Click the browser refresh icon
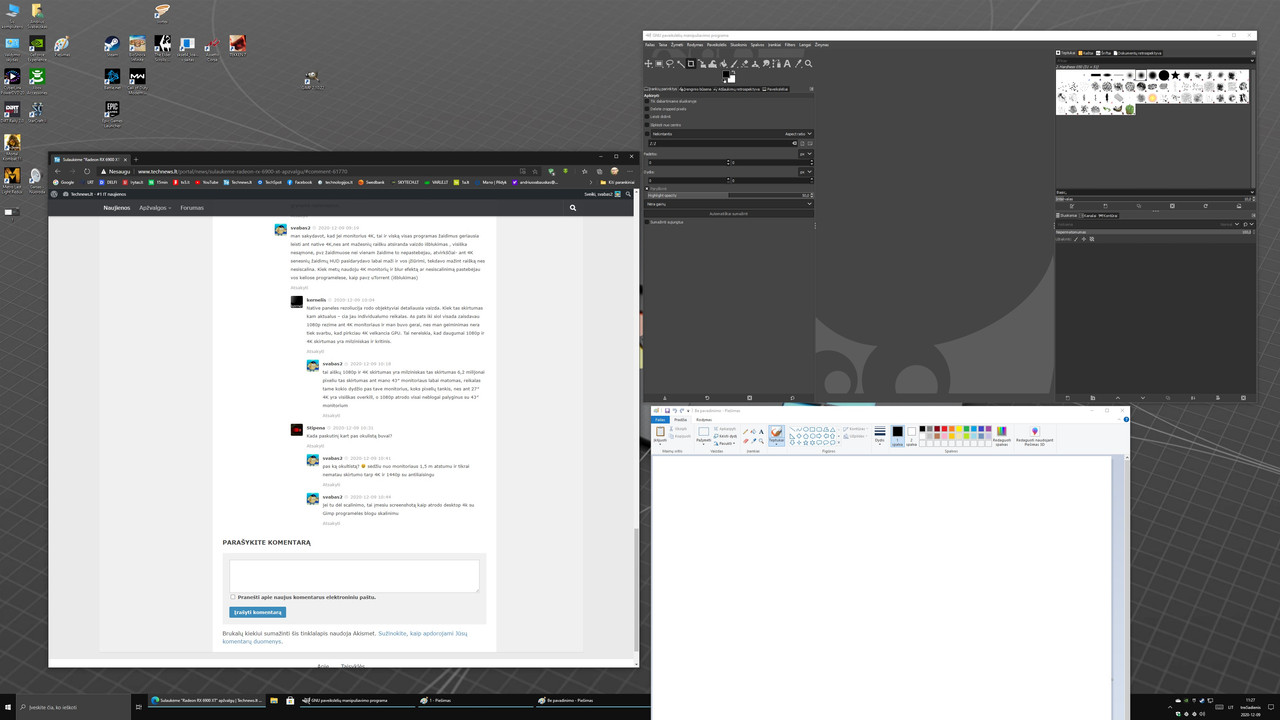 [x=87, y=171]
